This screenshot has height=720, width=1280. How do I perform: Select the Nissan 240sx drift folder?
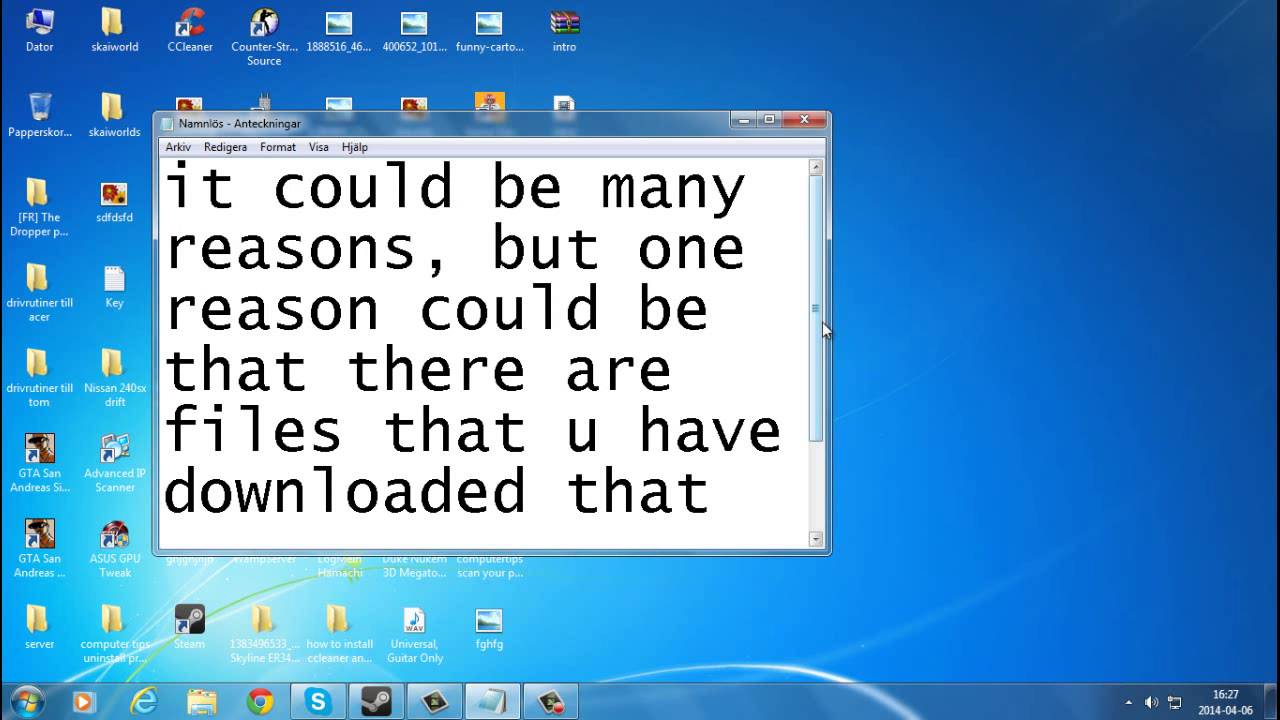(x=114, y=378)
